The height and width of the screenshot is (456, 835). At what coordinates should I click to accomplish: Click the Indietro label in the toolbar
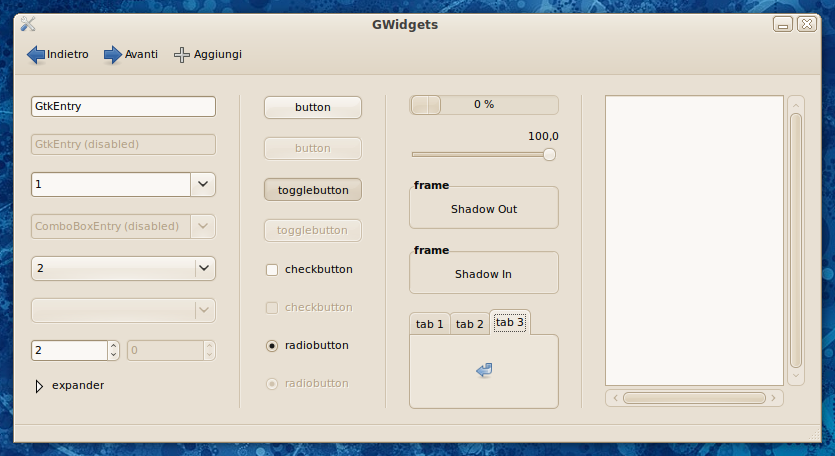[68, 54]
